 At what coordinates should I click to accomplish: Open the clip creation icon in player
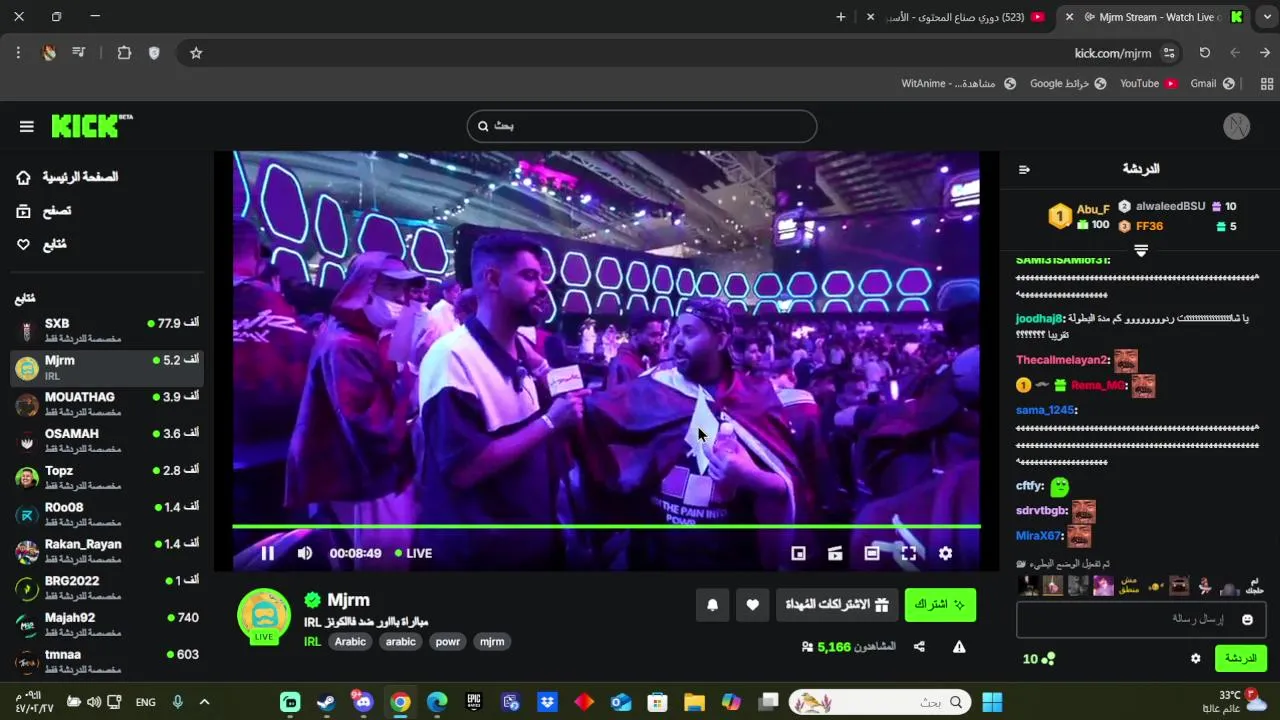point(835,553)
